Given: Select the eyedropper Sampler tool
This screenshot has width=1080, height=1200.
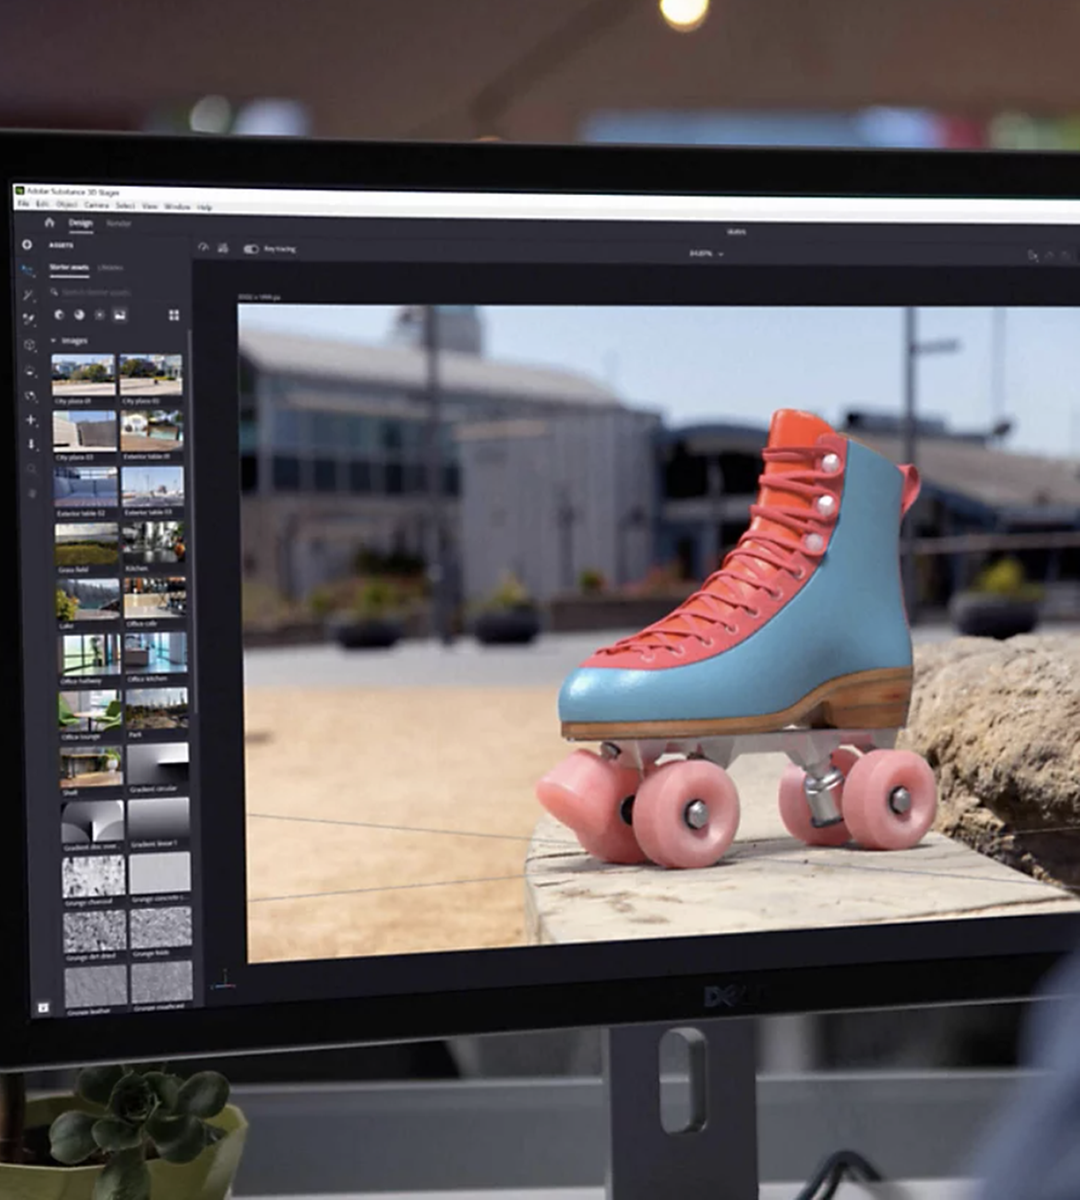Looking at the screenshot, I should coord(29,320).
